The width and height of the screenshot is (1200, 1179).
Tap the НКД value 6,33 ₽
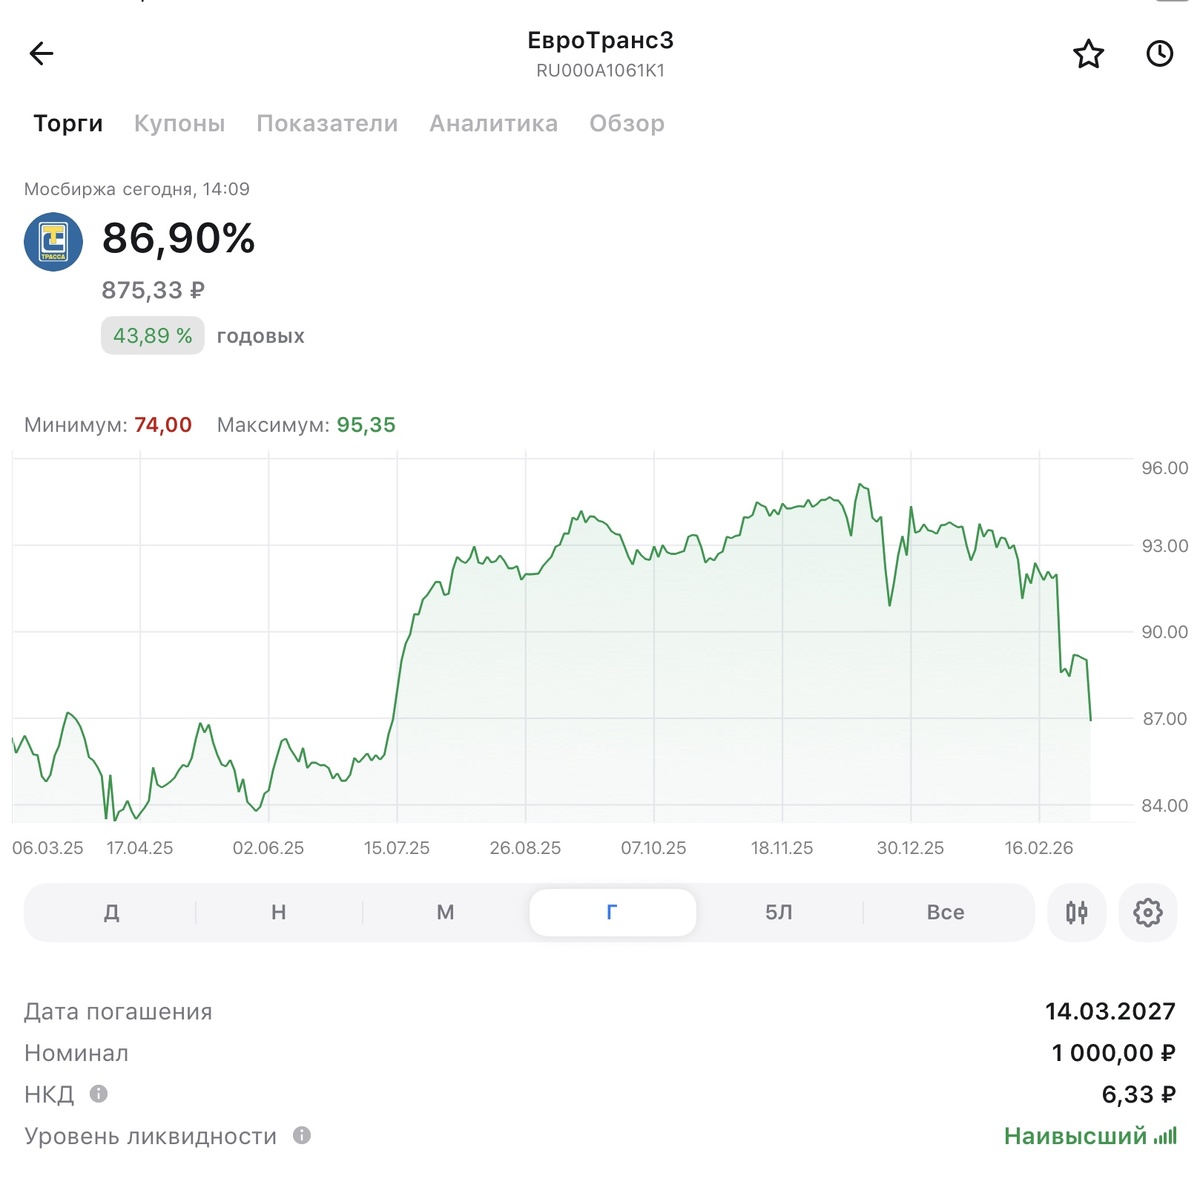coord(1139,1094)
